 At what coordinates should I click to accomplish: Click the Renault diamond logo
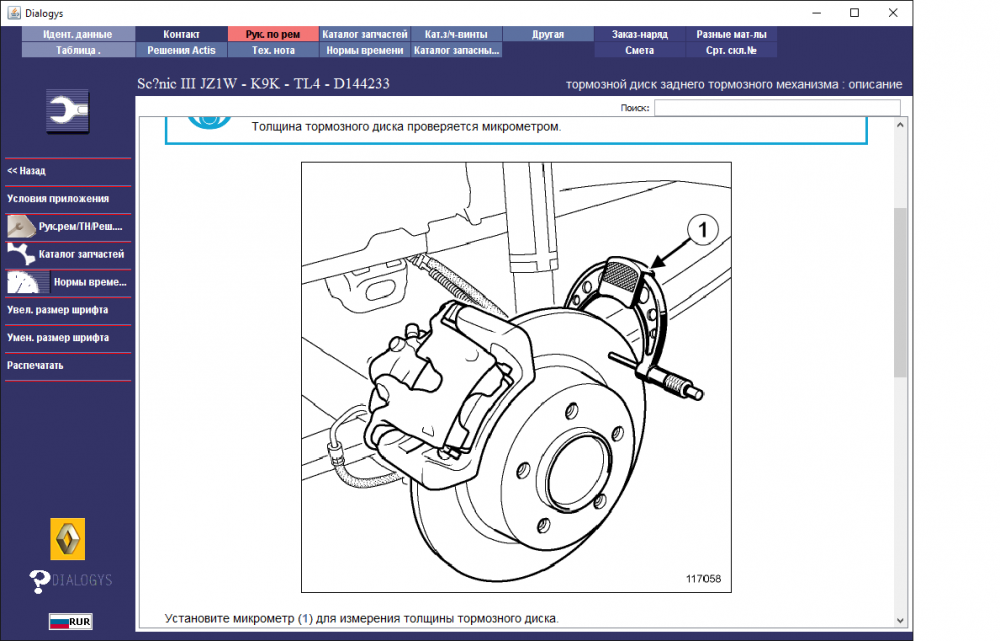tap(68, 539)
